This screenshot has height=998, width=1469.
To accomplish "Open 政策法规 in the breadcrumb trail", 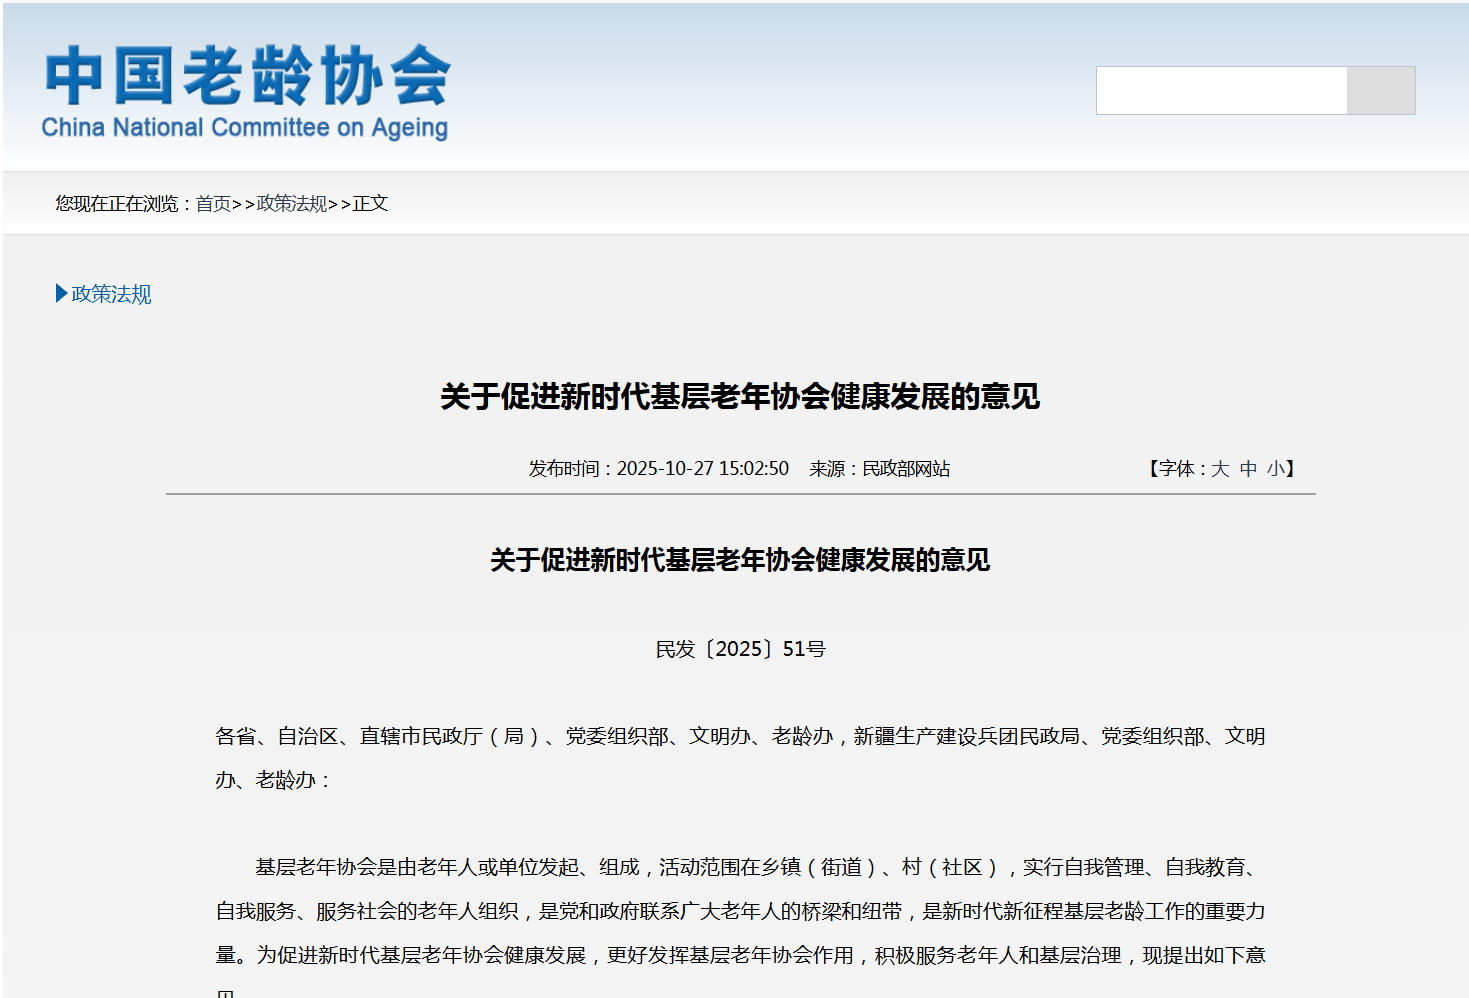I will click(291, 204).
